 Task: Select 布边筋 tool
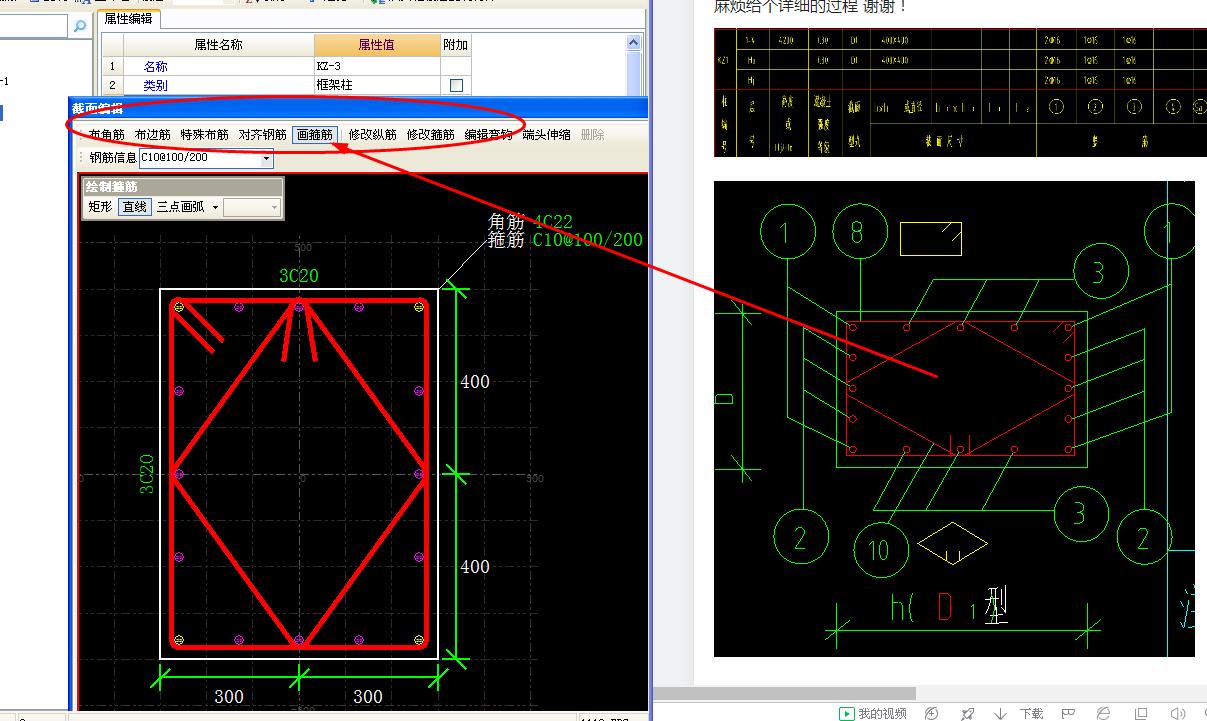point(153,134)
